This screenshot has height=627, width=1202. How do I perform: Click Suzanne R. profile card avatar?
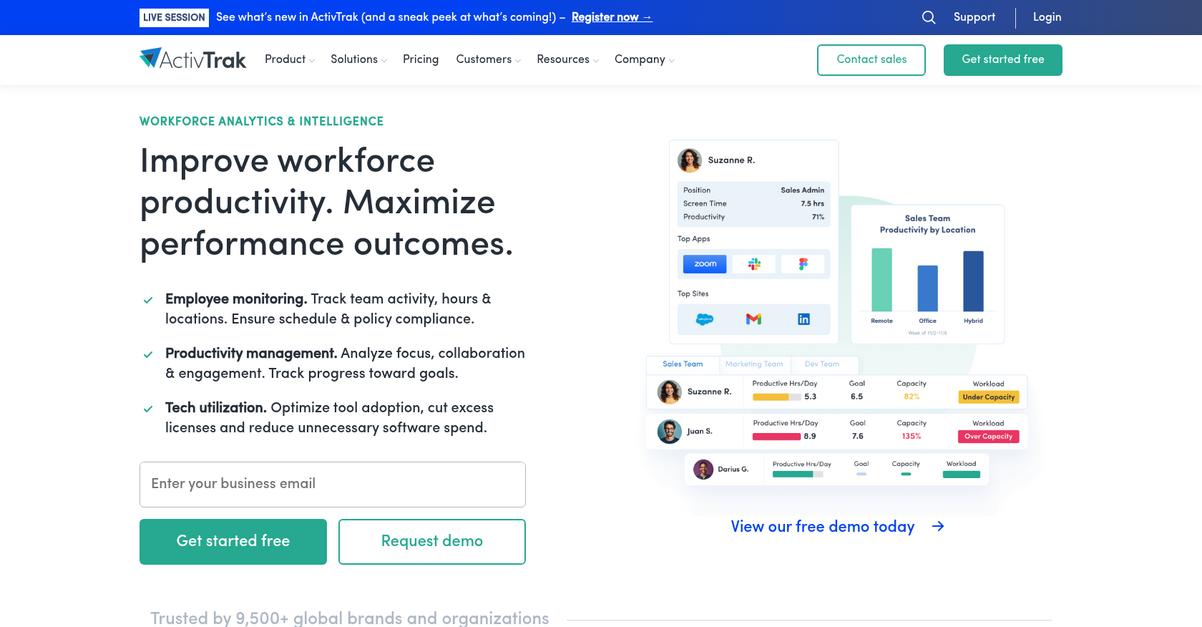[x=689, y=160]
